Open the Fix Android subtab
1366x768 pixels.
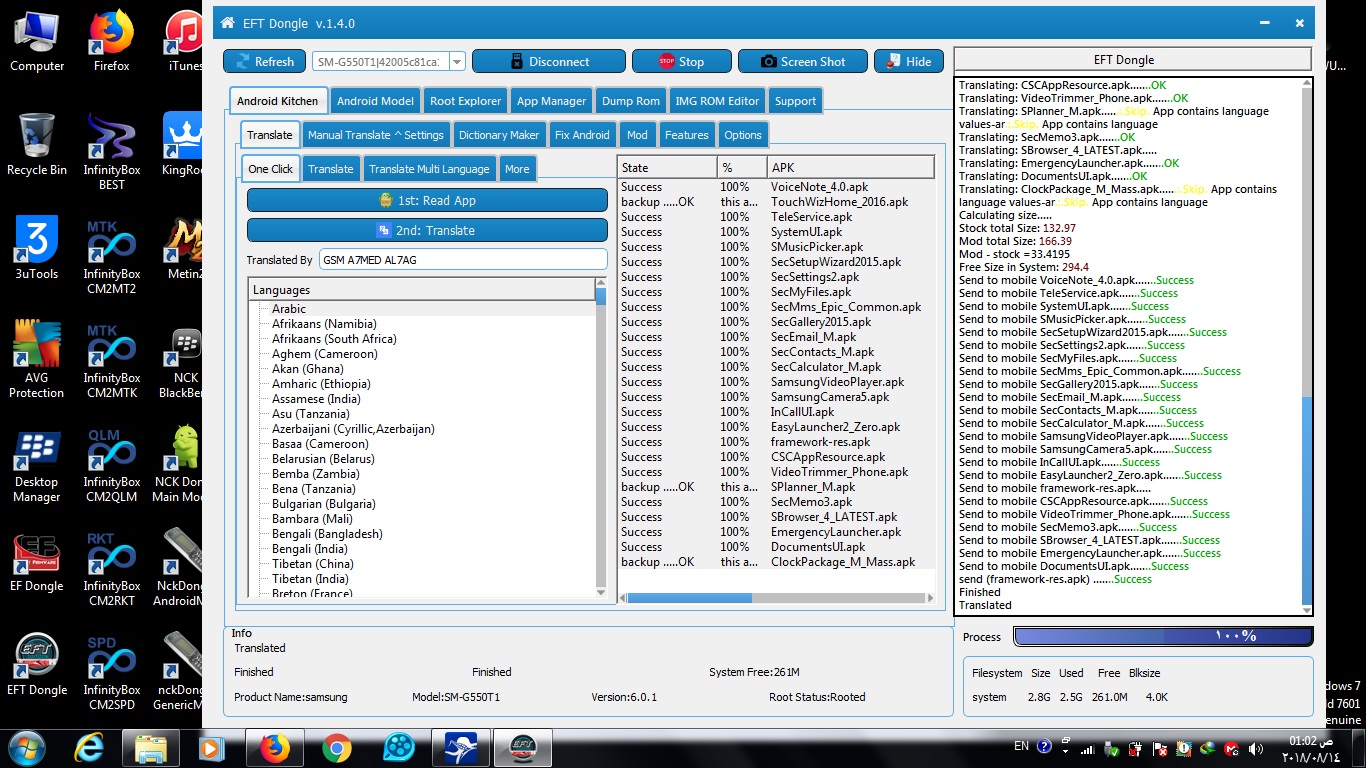pos(582,135)
